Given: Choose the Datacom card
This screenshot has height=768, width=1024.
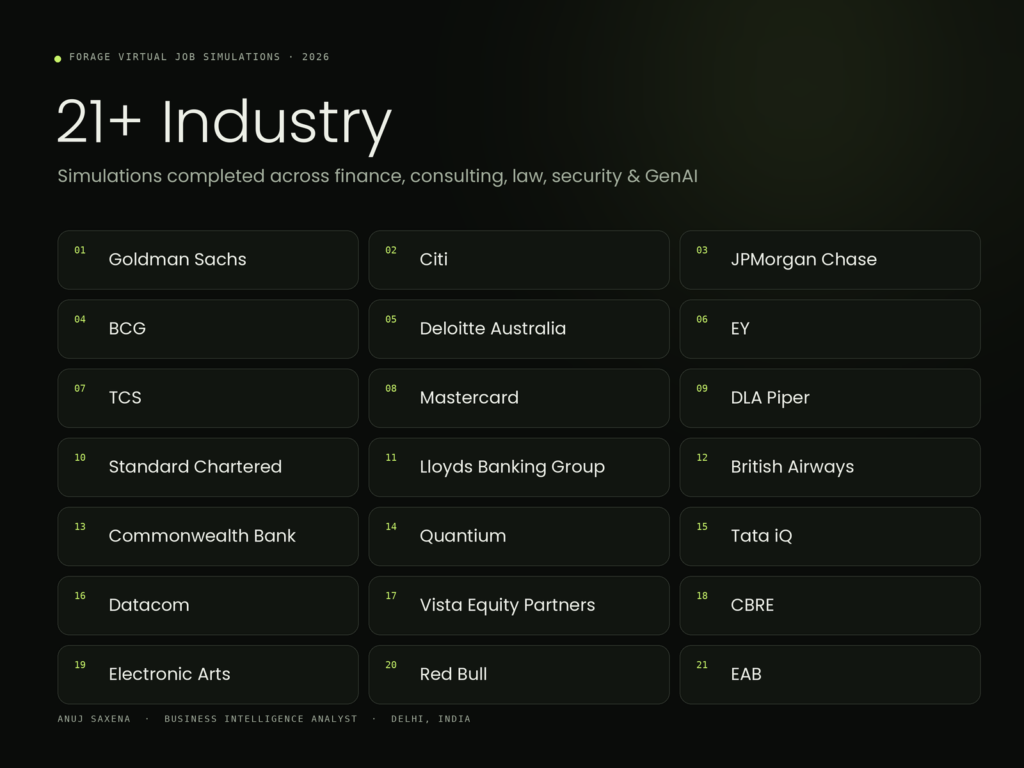Looking at the screenshot, I should click(208, 606).
